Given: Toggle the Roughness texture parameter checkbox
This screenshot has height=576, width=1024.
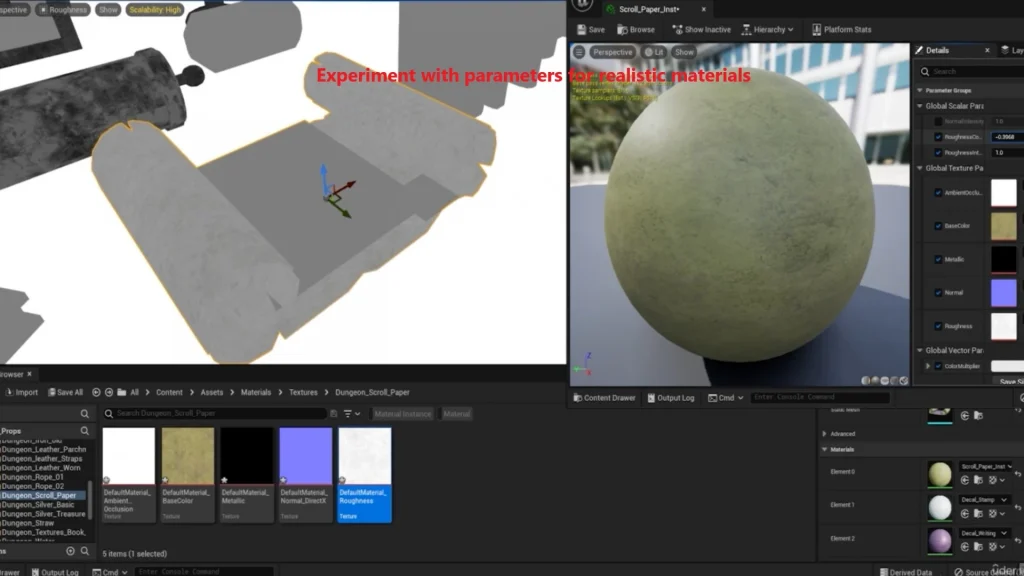Looking at the screenshot, I should 938,326.
